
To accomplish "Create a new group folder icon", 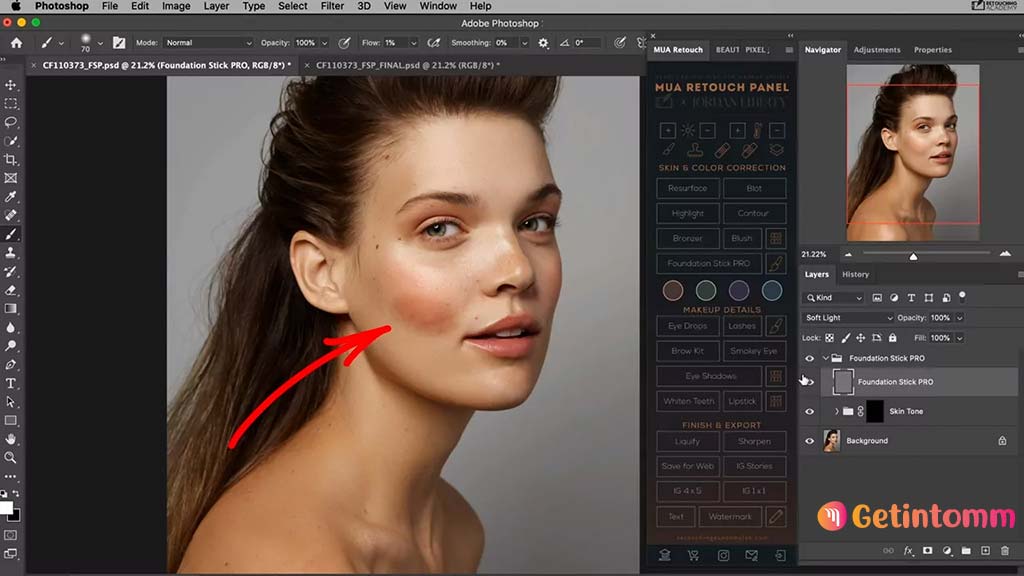I will (966, 551).
